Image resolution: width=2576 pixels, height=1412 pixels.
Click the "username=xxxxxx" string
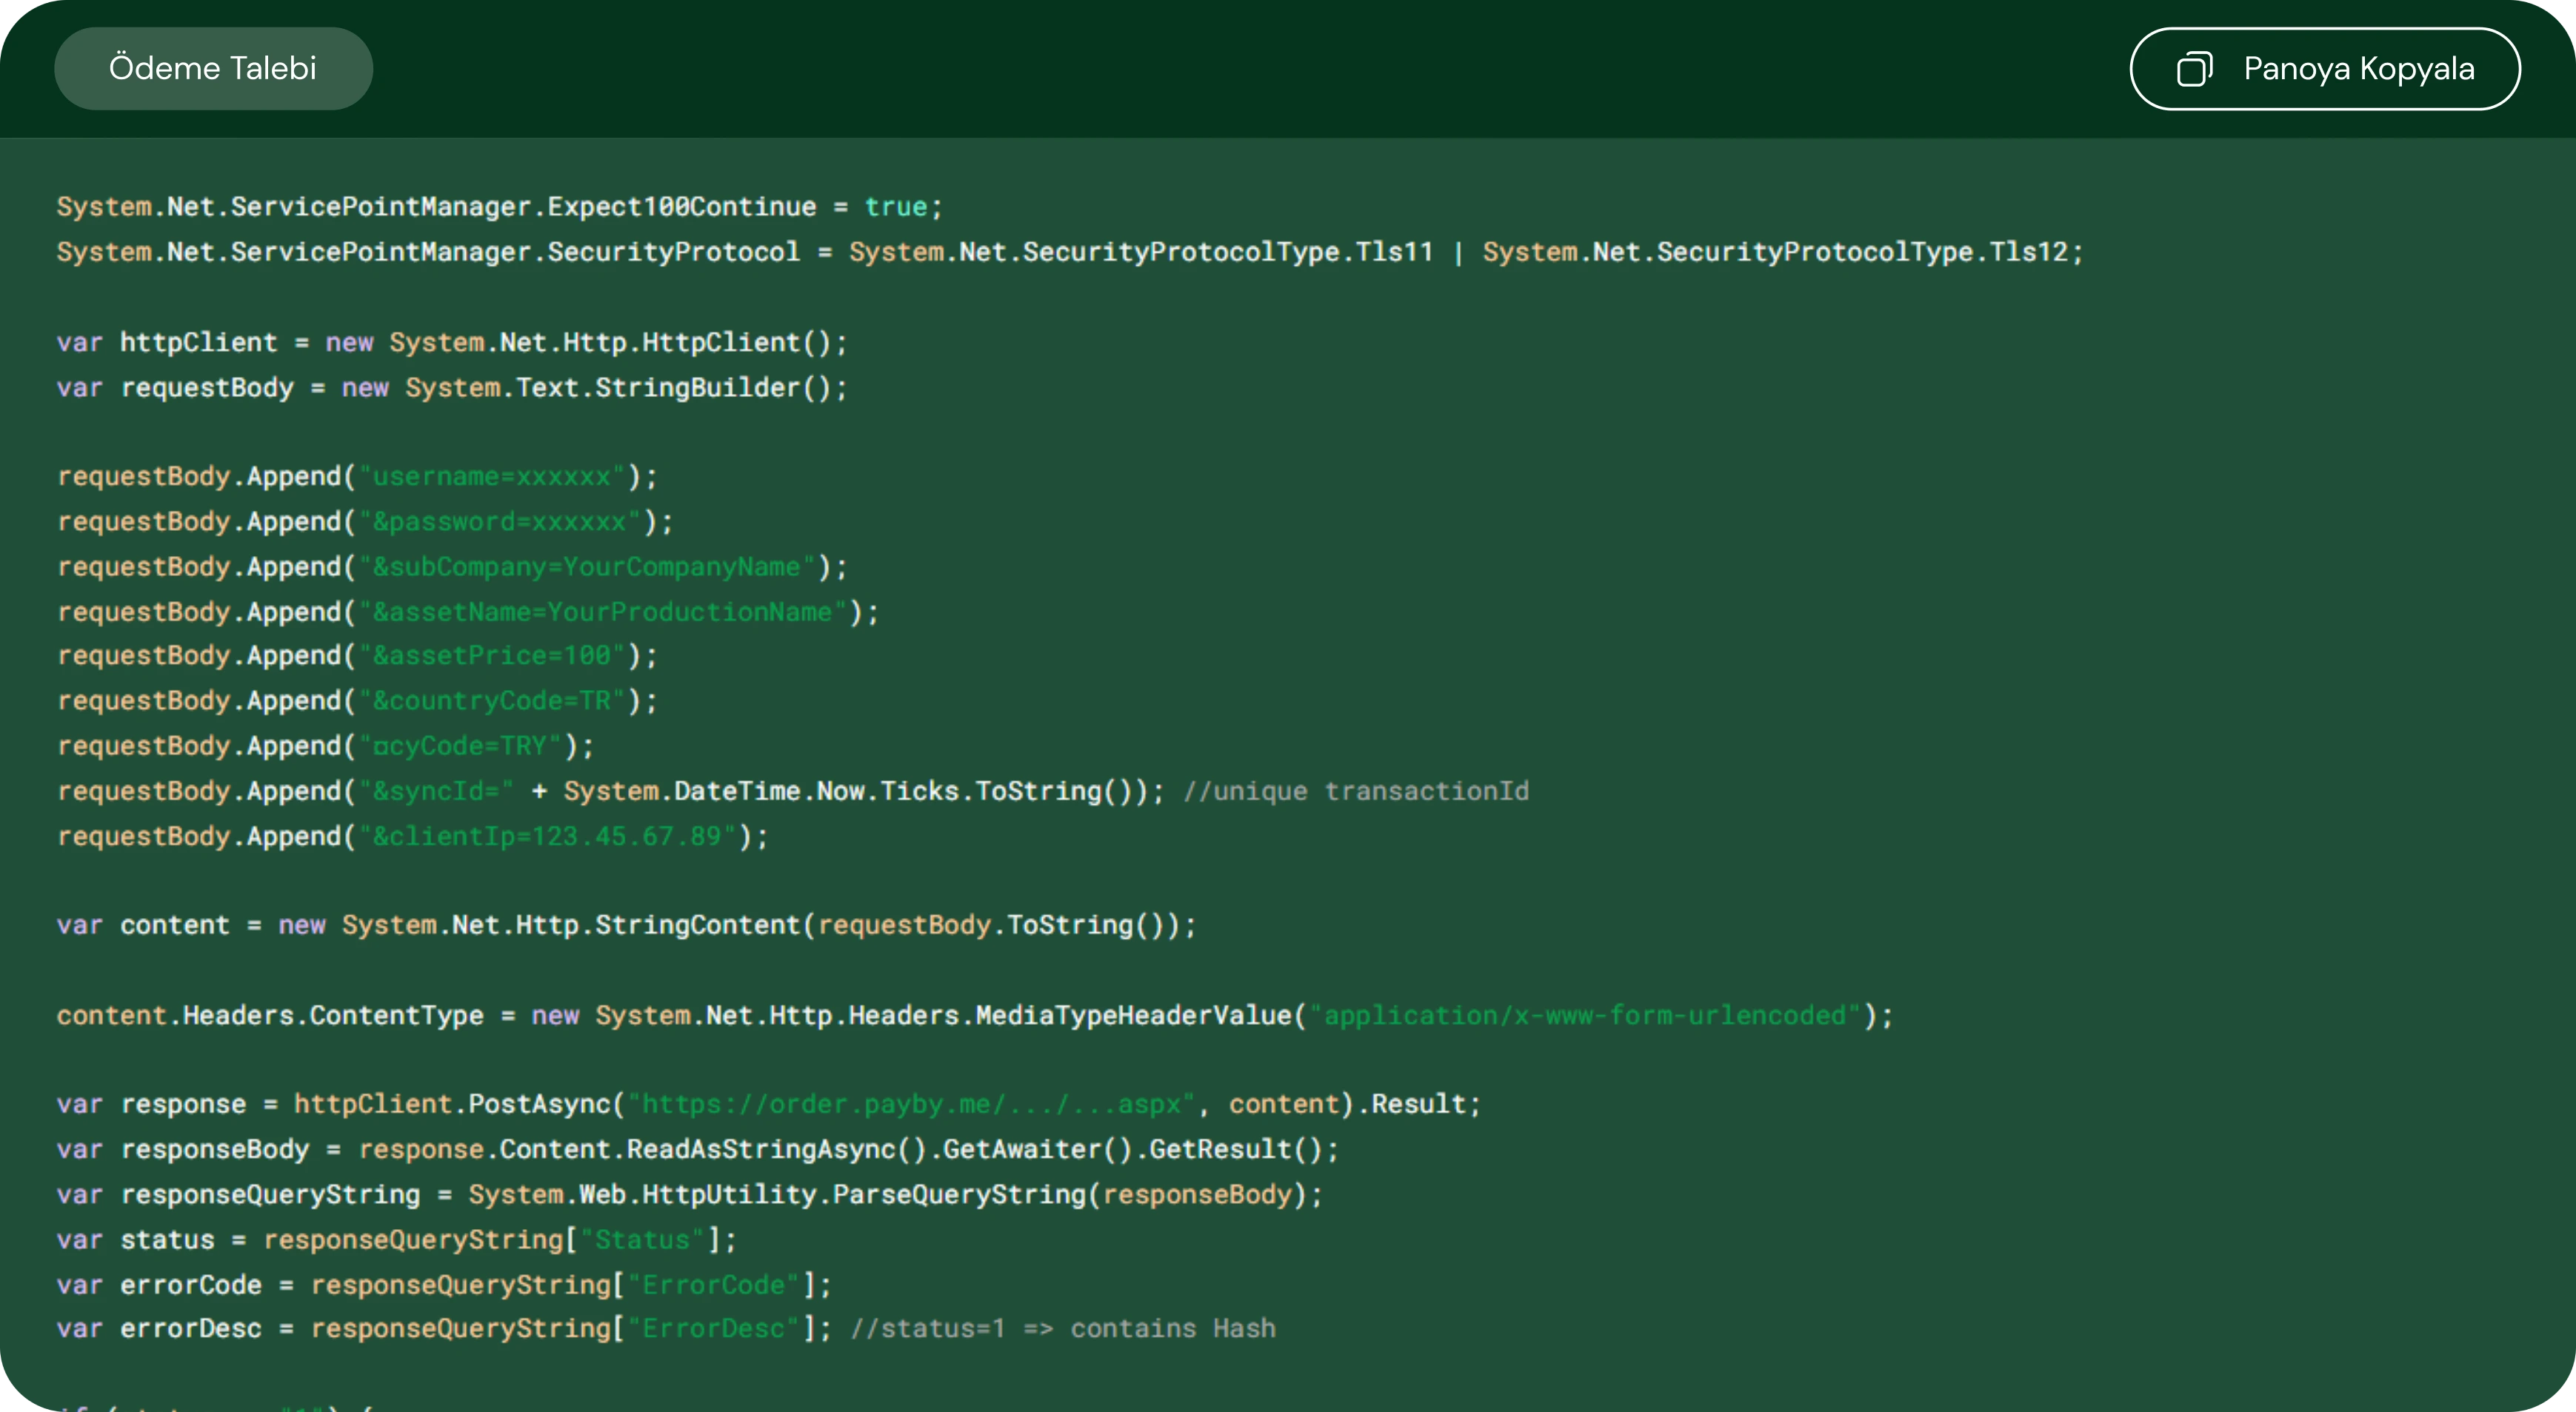pos(492,477)
